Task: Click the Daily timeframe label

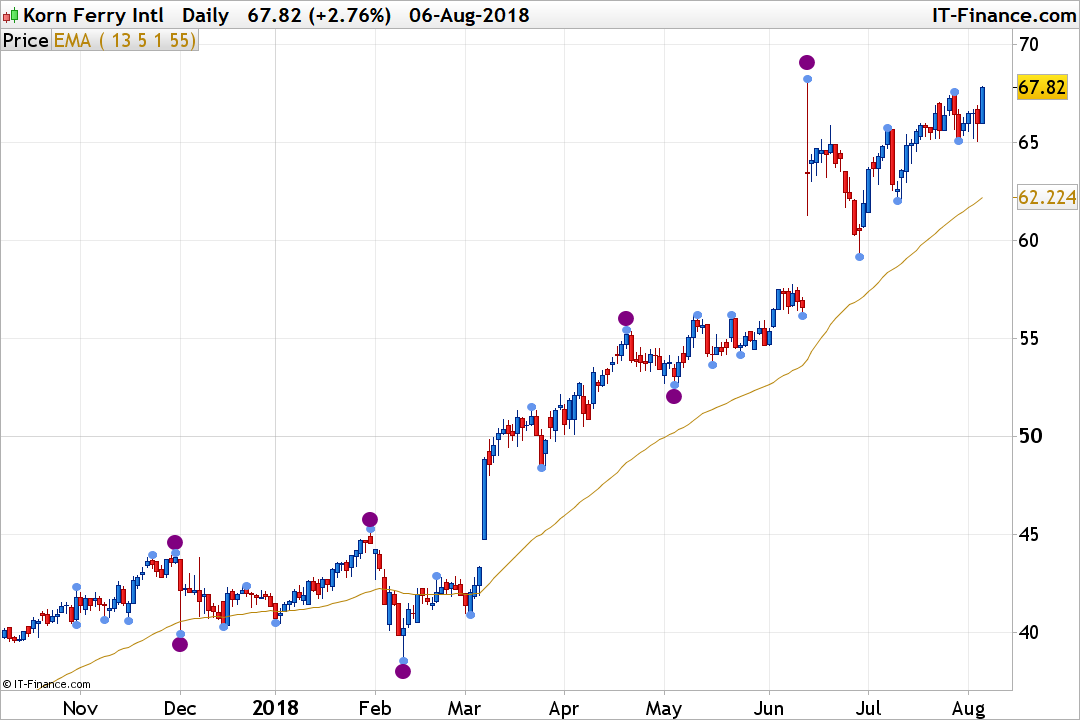Action: pos(205,15)
